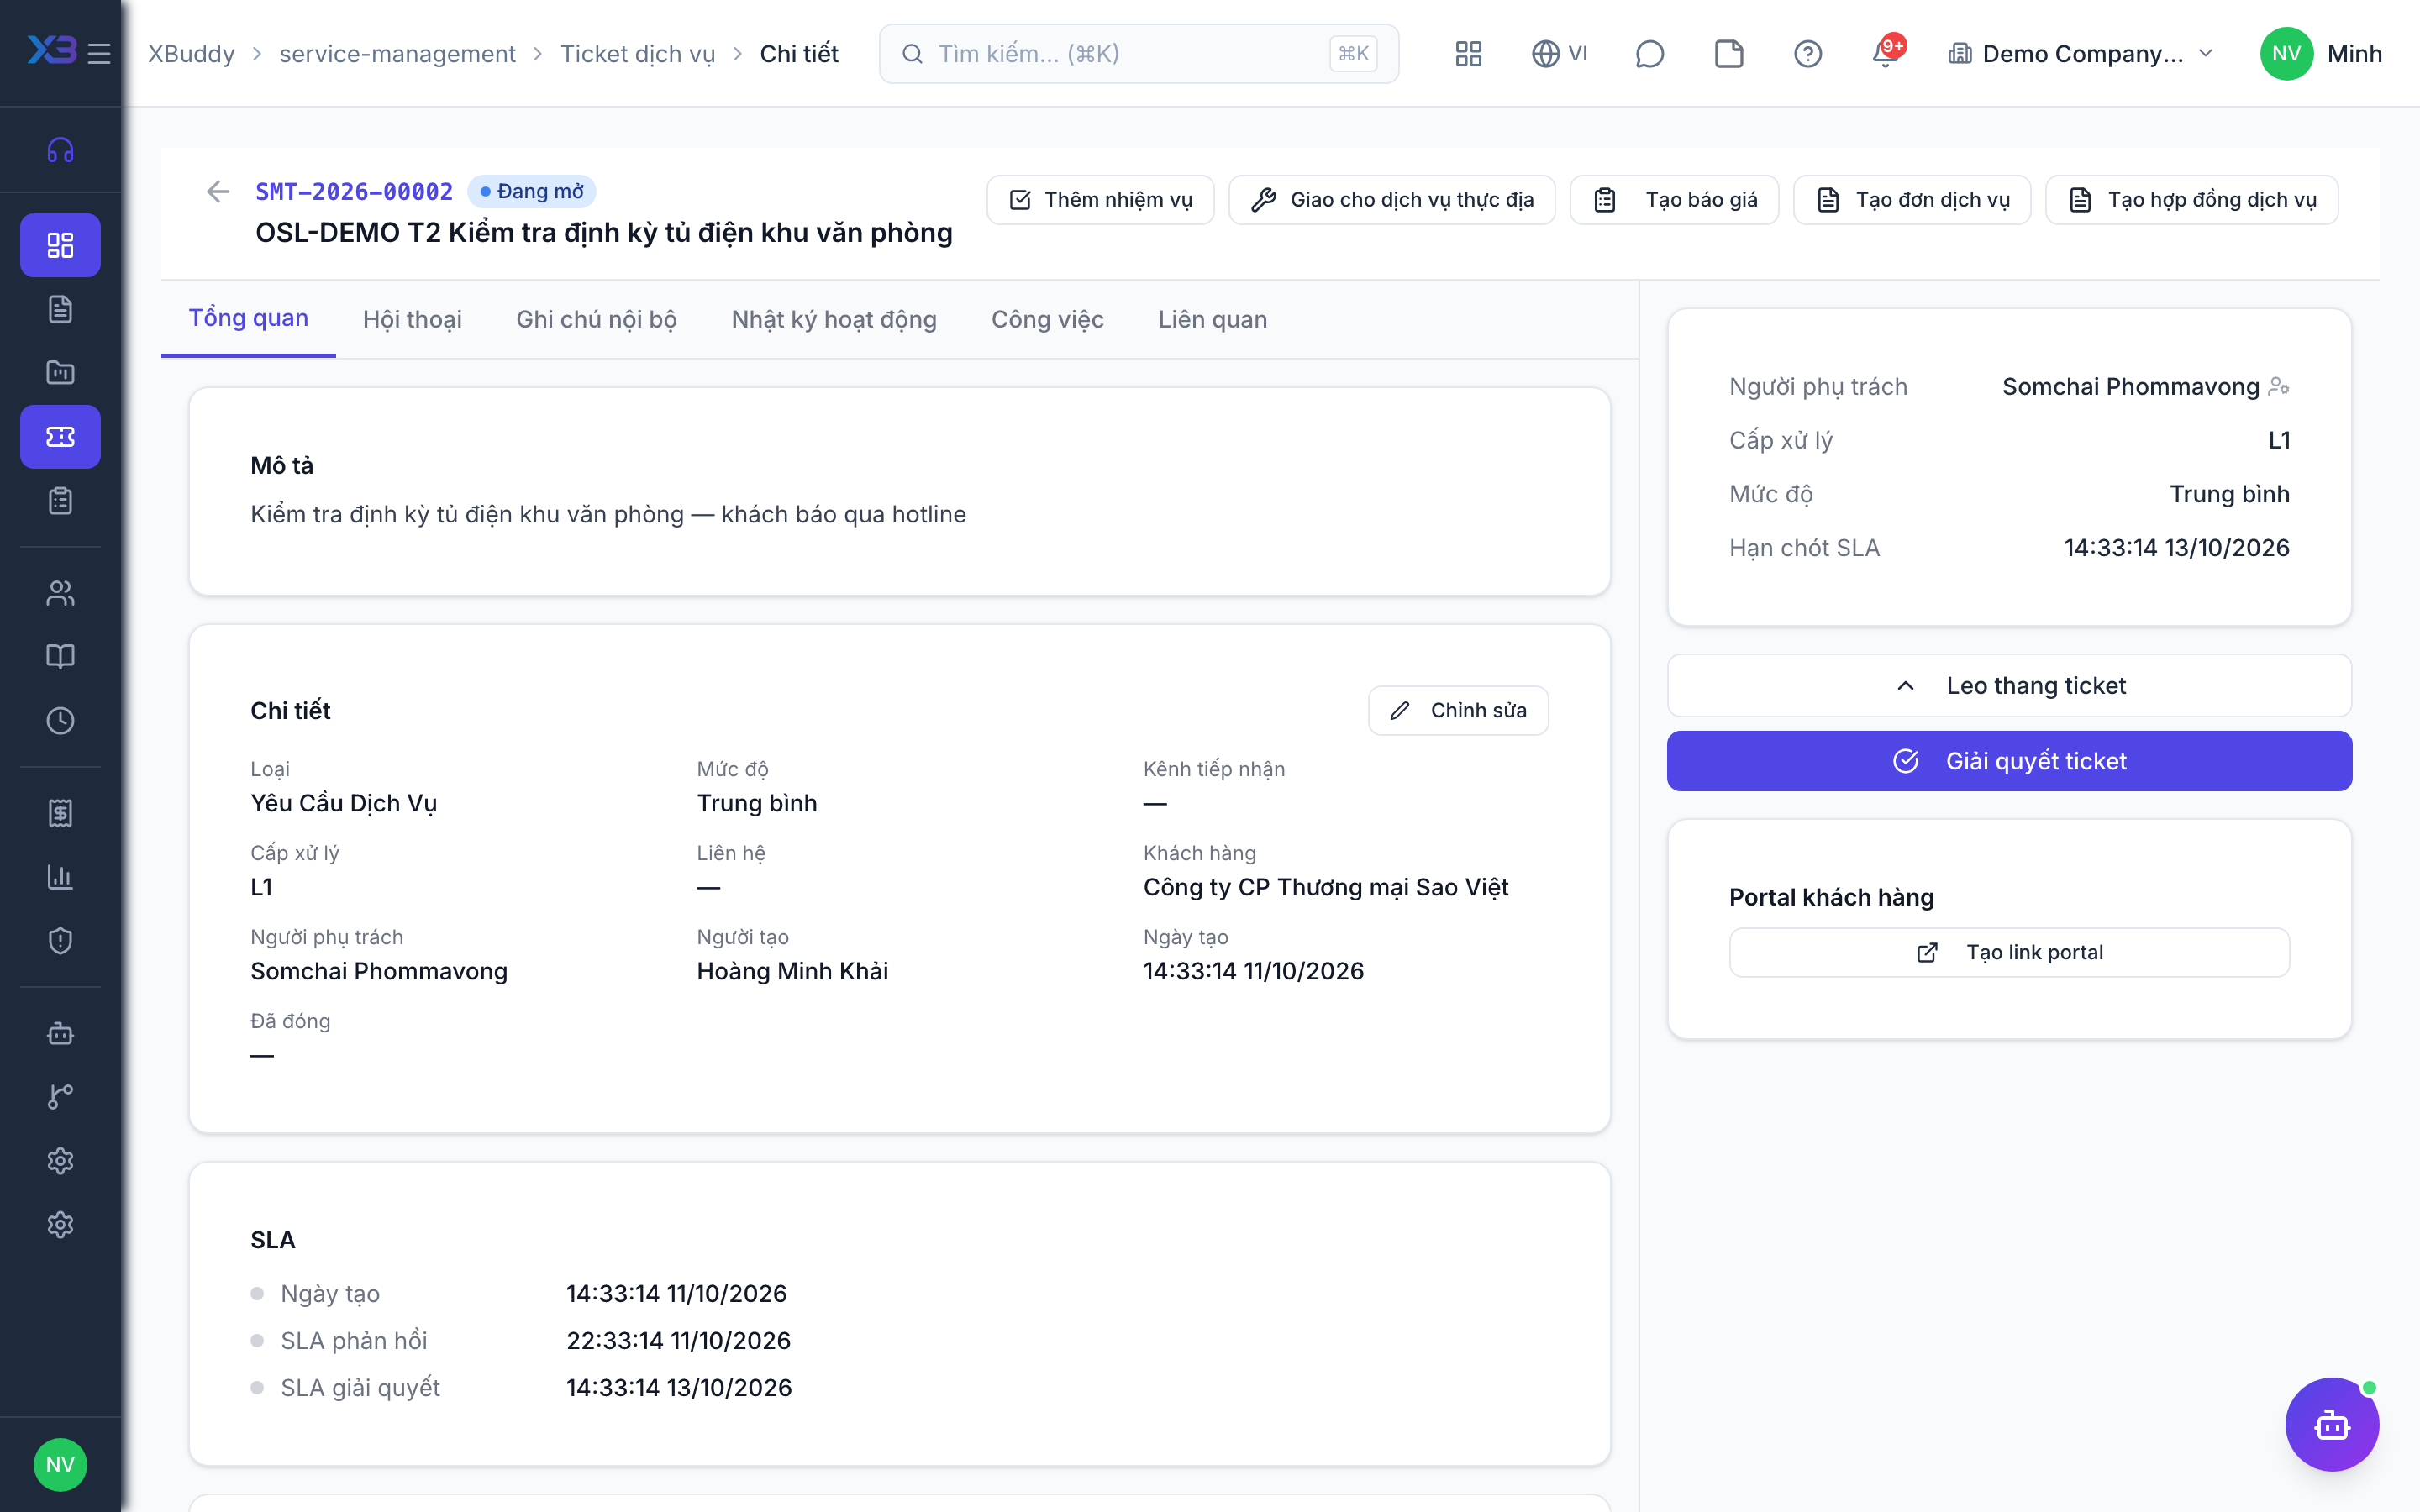This screenshot has width=2420, height=1512.
Task: Click Chỉnh sửa in Chi tiết card
Action: [1458, 710]
